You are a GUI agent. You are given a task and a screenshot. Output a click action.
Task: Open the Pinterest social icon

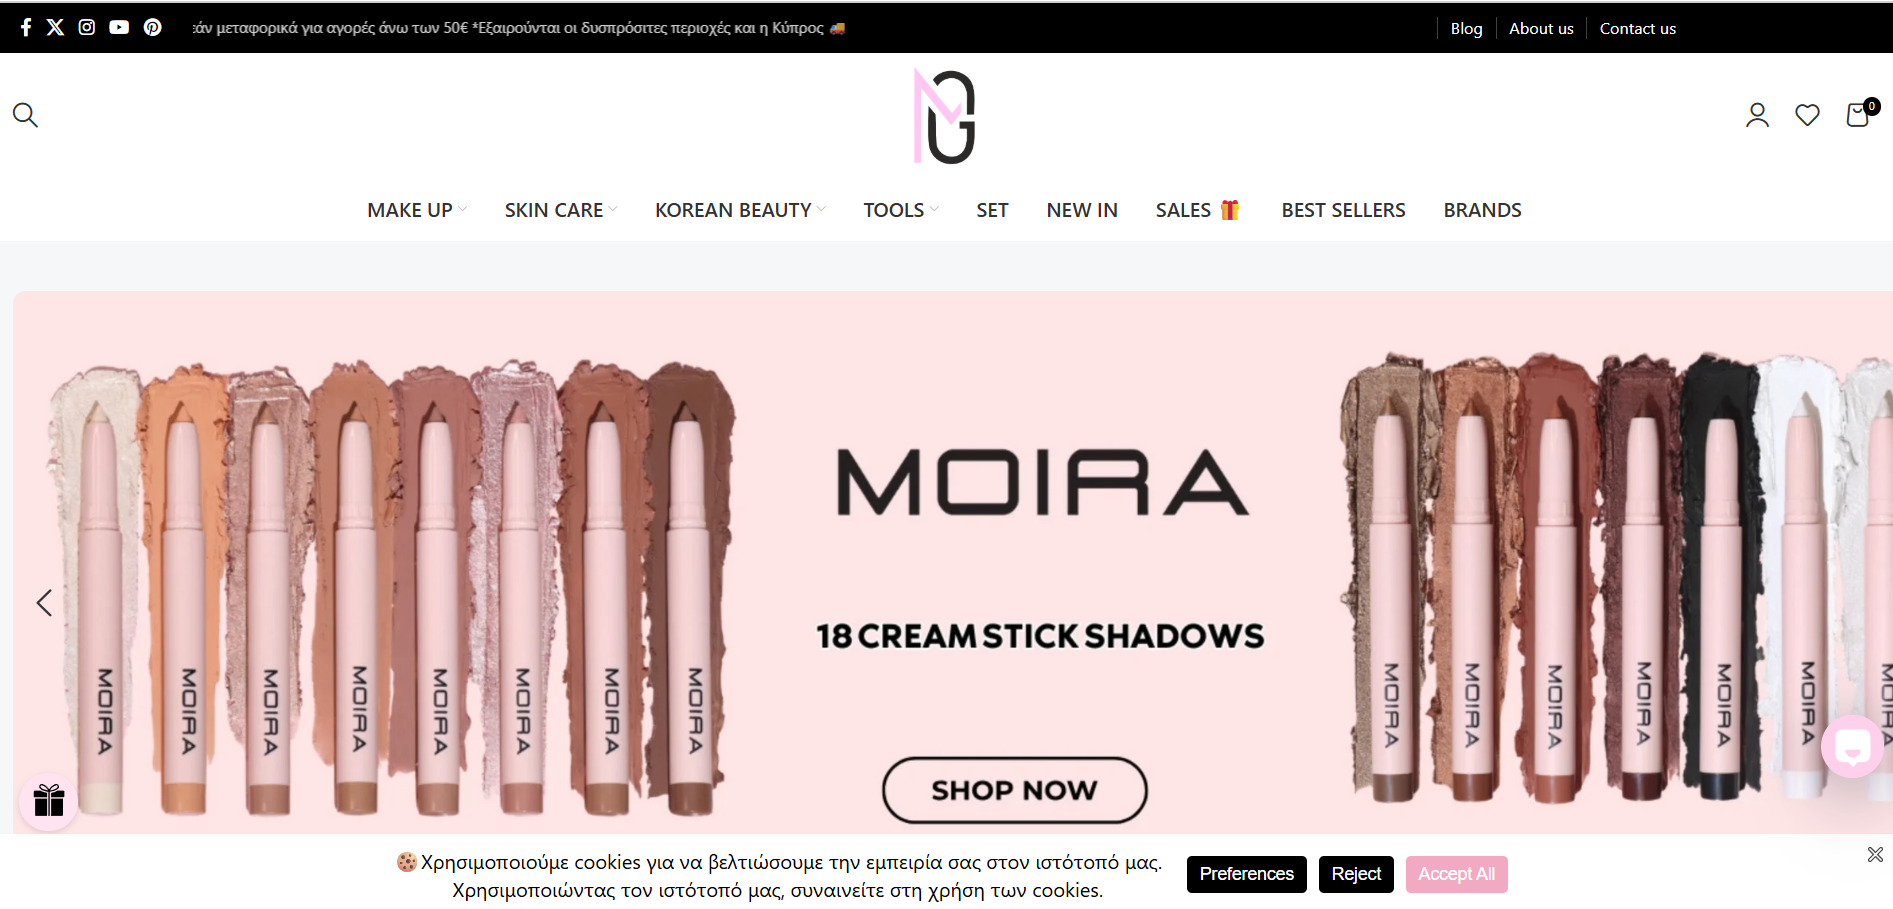(x=152, y=27)
